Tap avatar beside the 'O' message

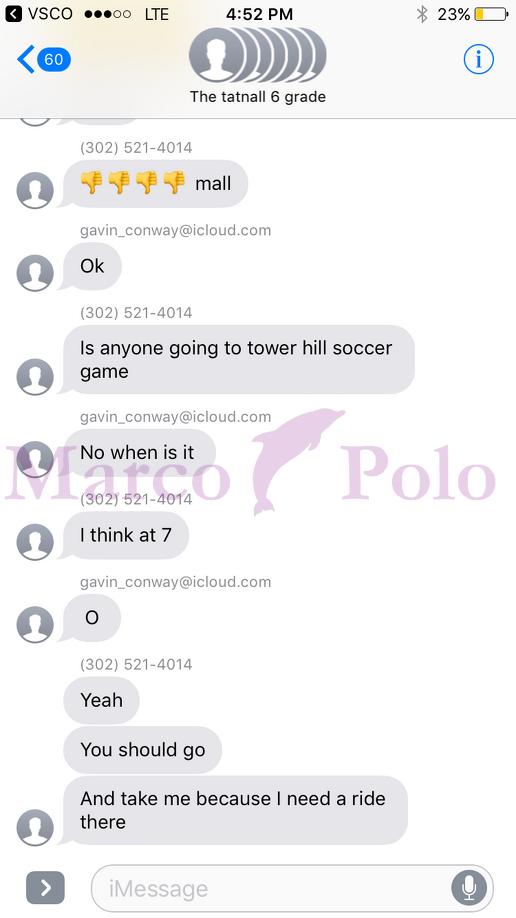pyautogui.click(x=35, y=624)
